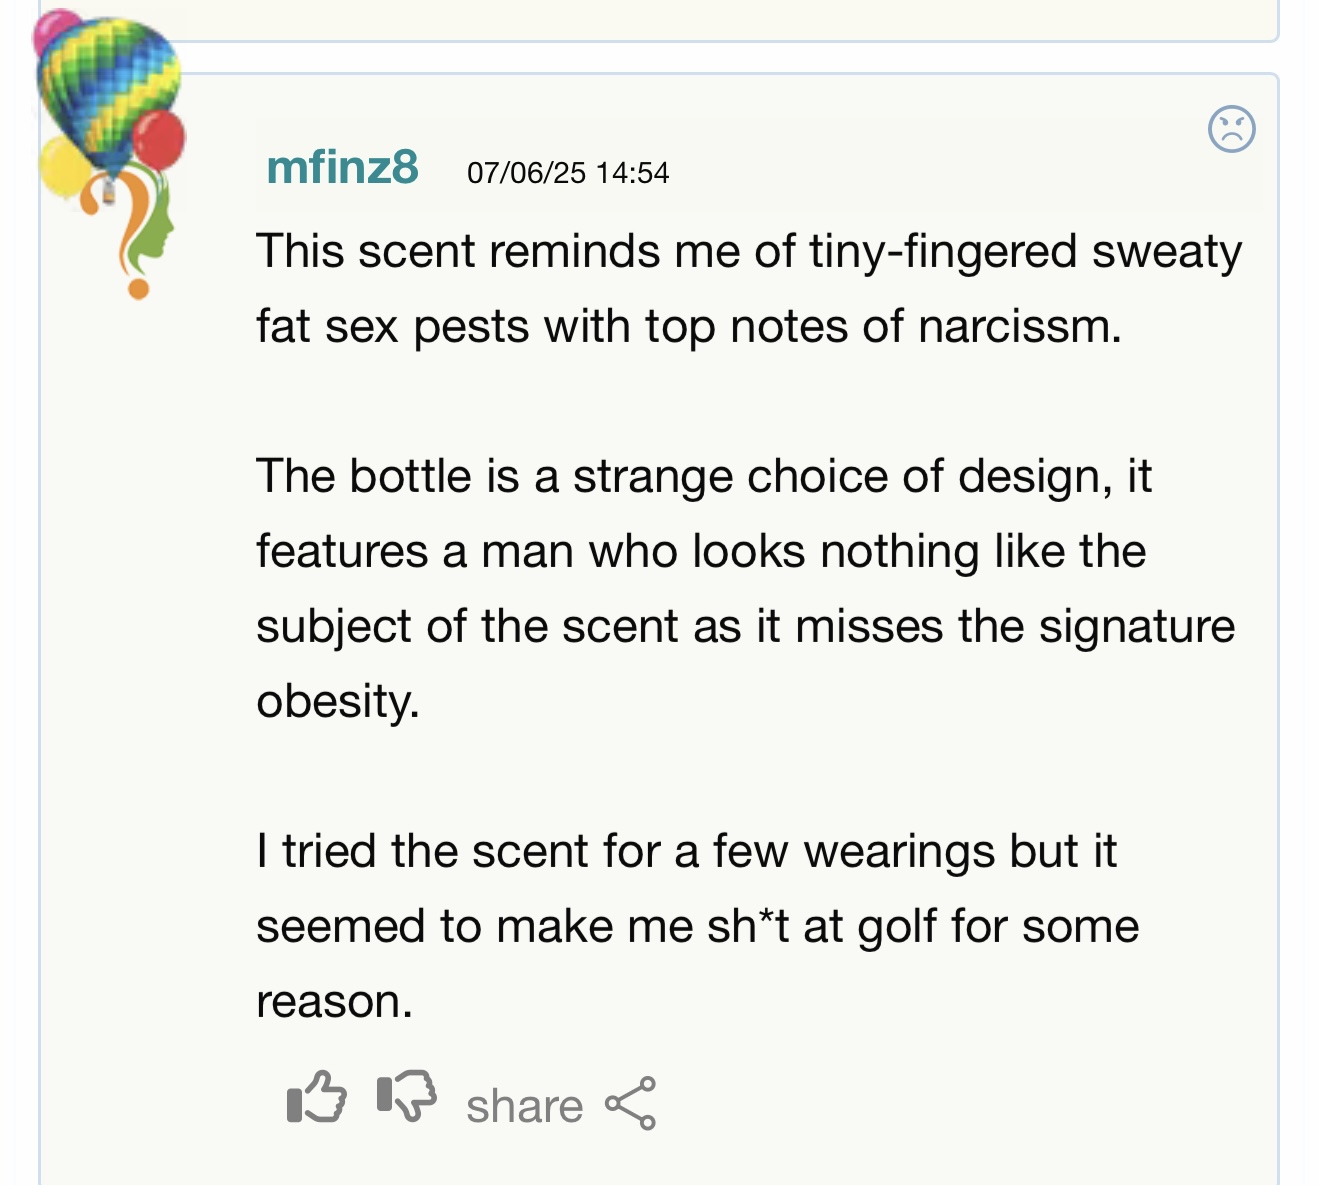Viewport: 1319px width, 1185px height.
Task: Click the angry face rating icon
Action: pos(1231,129)
